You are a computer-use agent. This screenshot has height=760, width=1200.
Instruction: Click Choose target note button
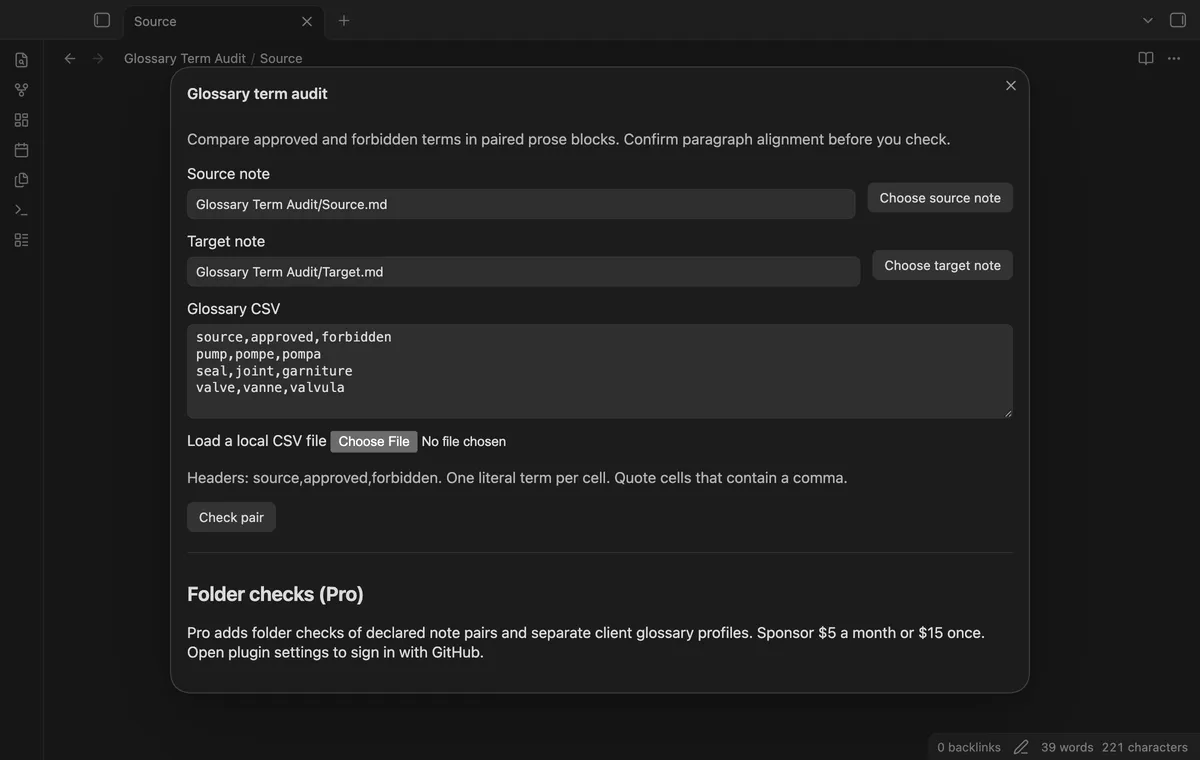coord(943,265)
